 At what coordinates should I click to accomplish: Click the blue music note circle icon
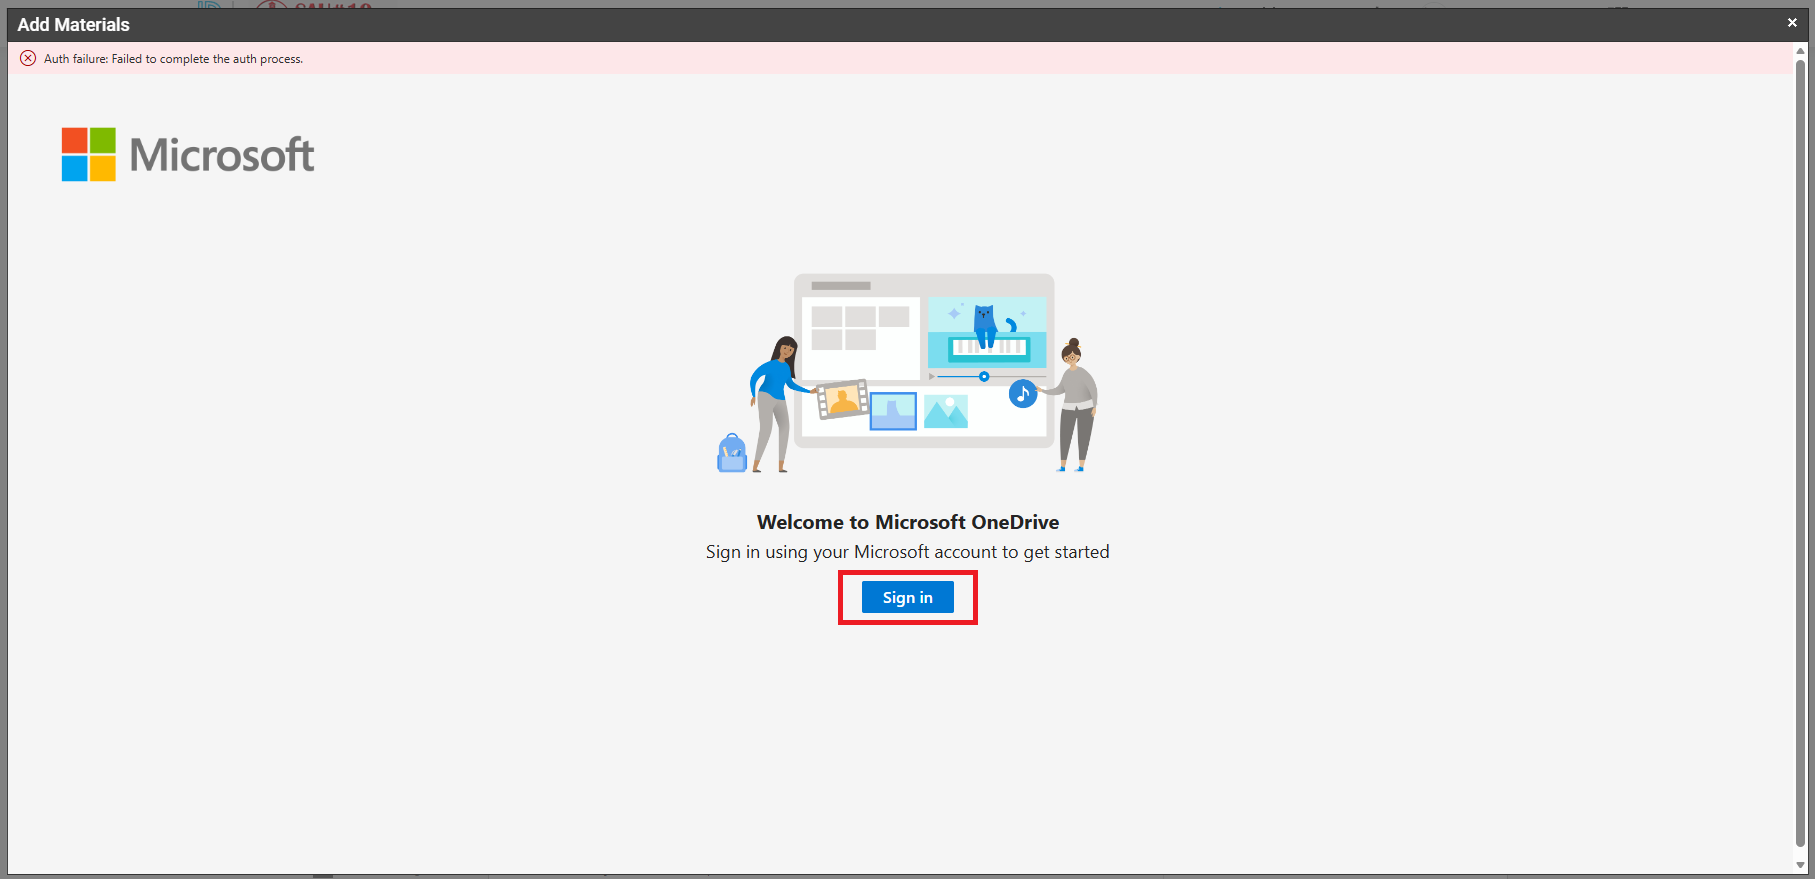(1022, 394)
